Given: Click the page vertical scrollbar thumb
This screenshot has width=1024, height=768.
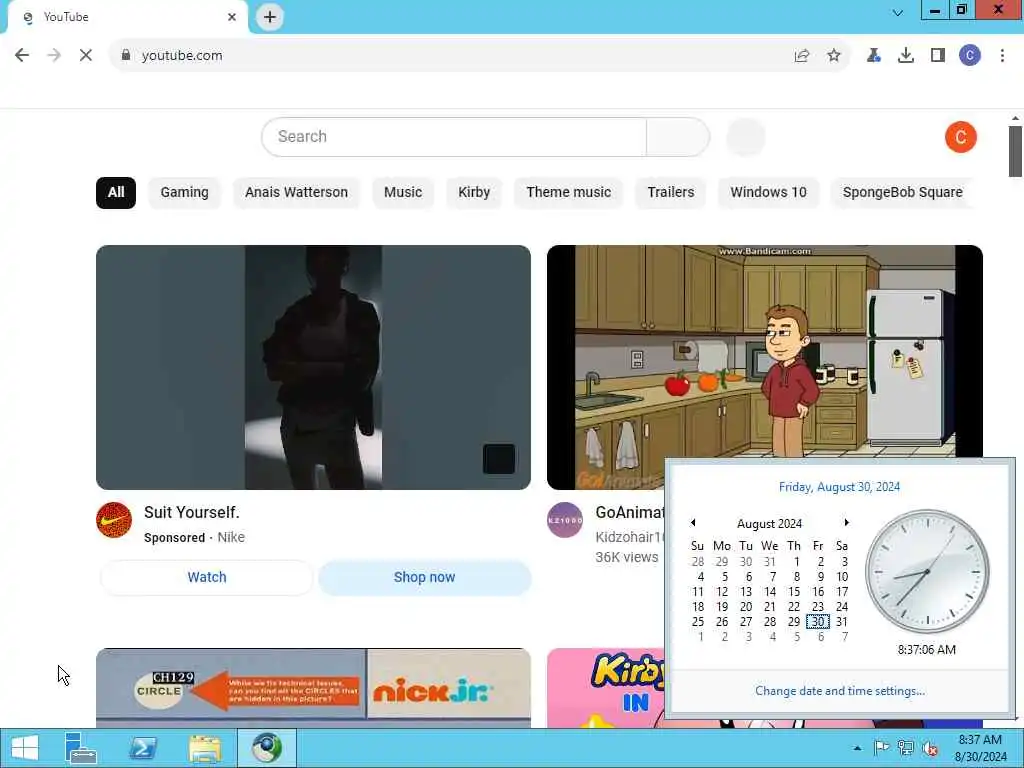Looking at the screenshot, I should 1015,151.
